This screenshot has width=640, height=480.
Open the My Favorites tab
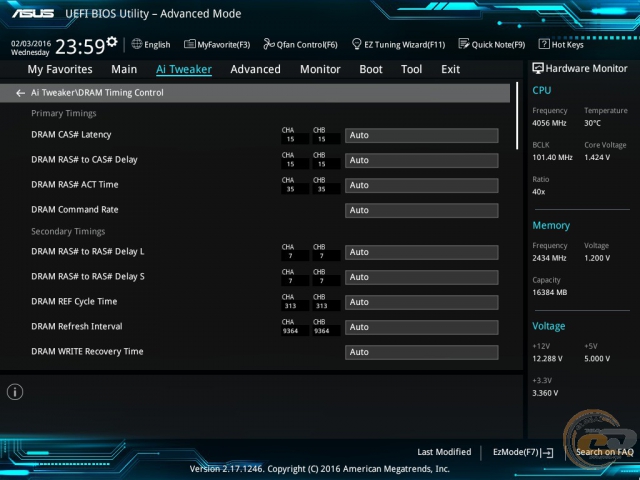point(60,69)
